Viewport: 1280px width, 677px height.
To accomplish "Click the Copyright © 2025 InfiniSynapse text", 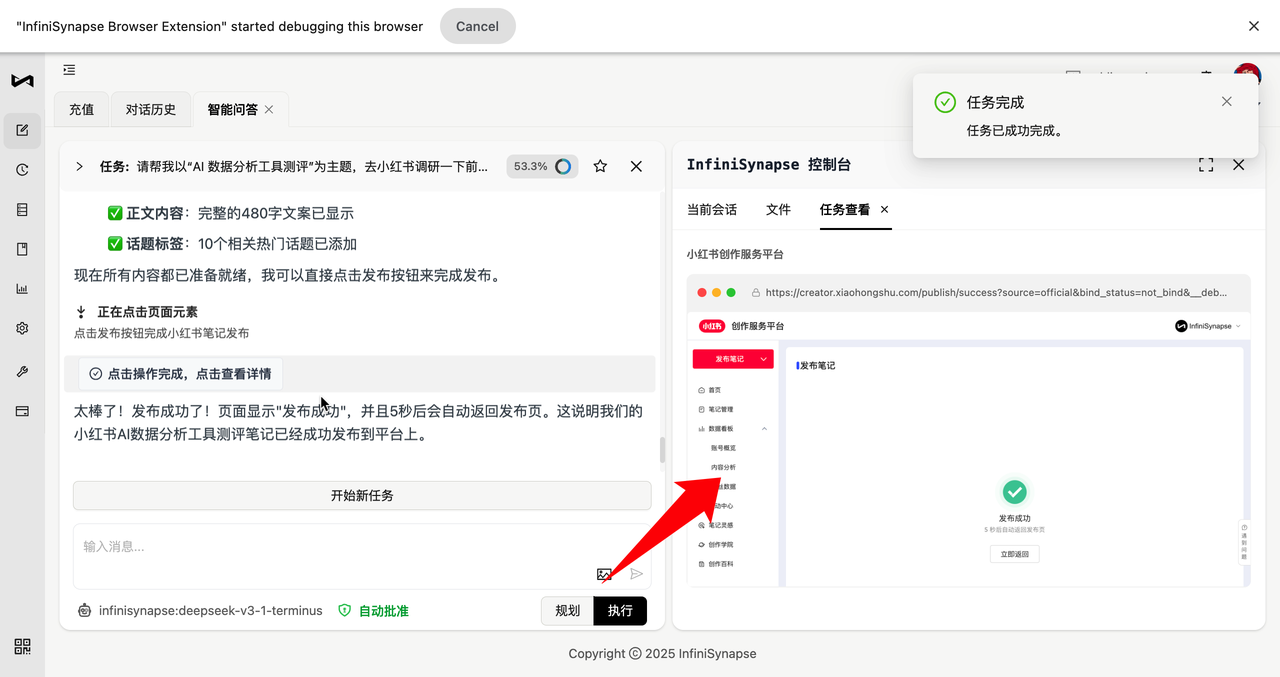I will tap(662, 653).
